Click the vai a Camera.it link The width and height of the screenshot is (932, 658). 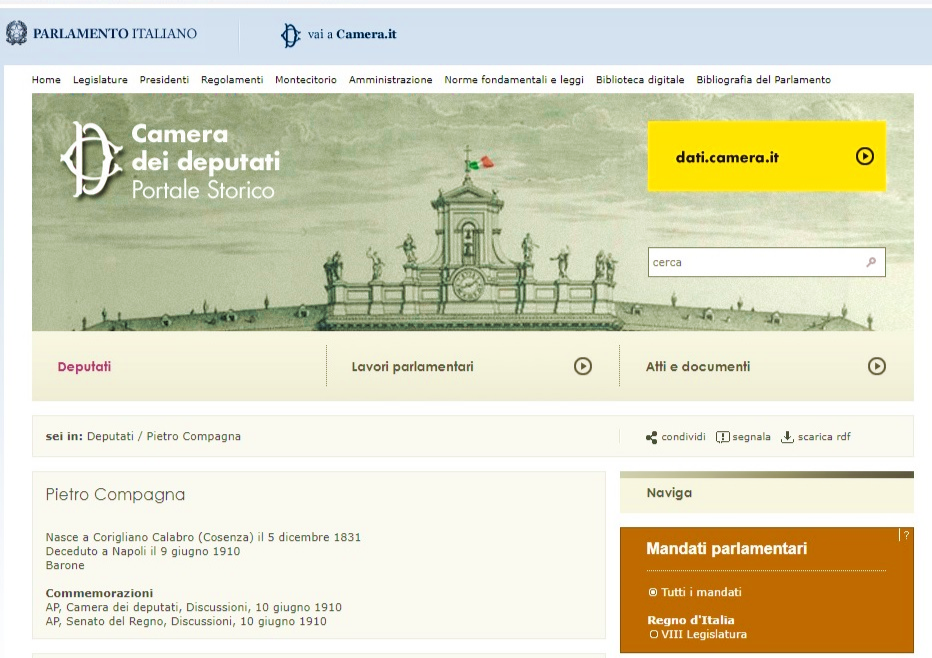(x=352, y=34)
